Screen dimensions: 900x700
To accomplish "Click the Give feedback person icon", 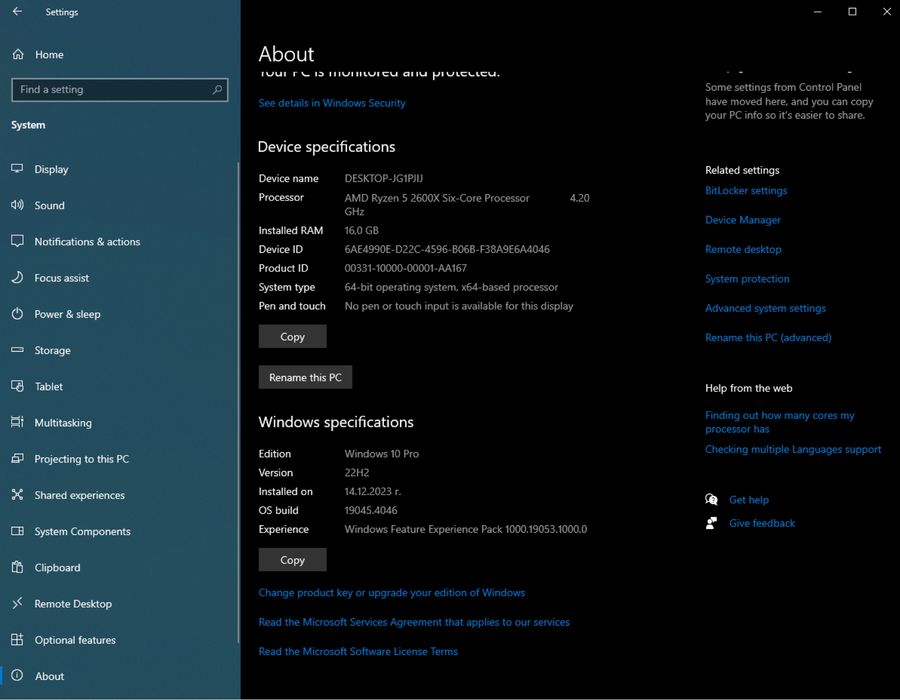I will [711, 523].
